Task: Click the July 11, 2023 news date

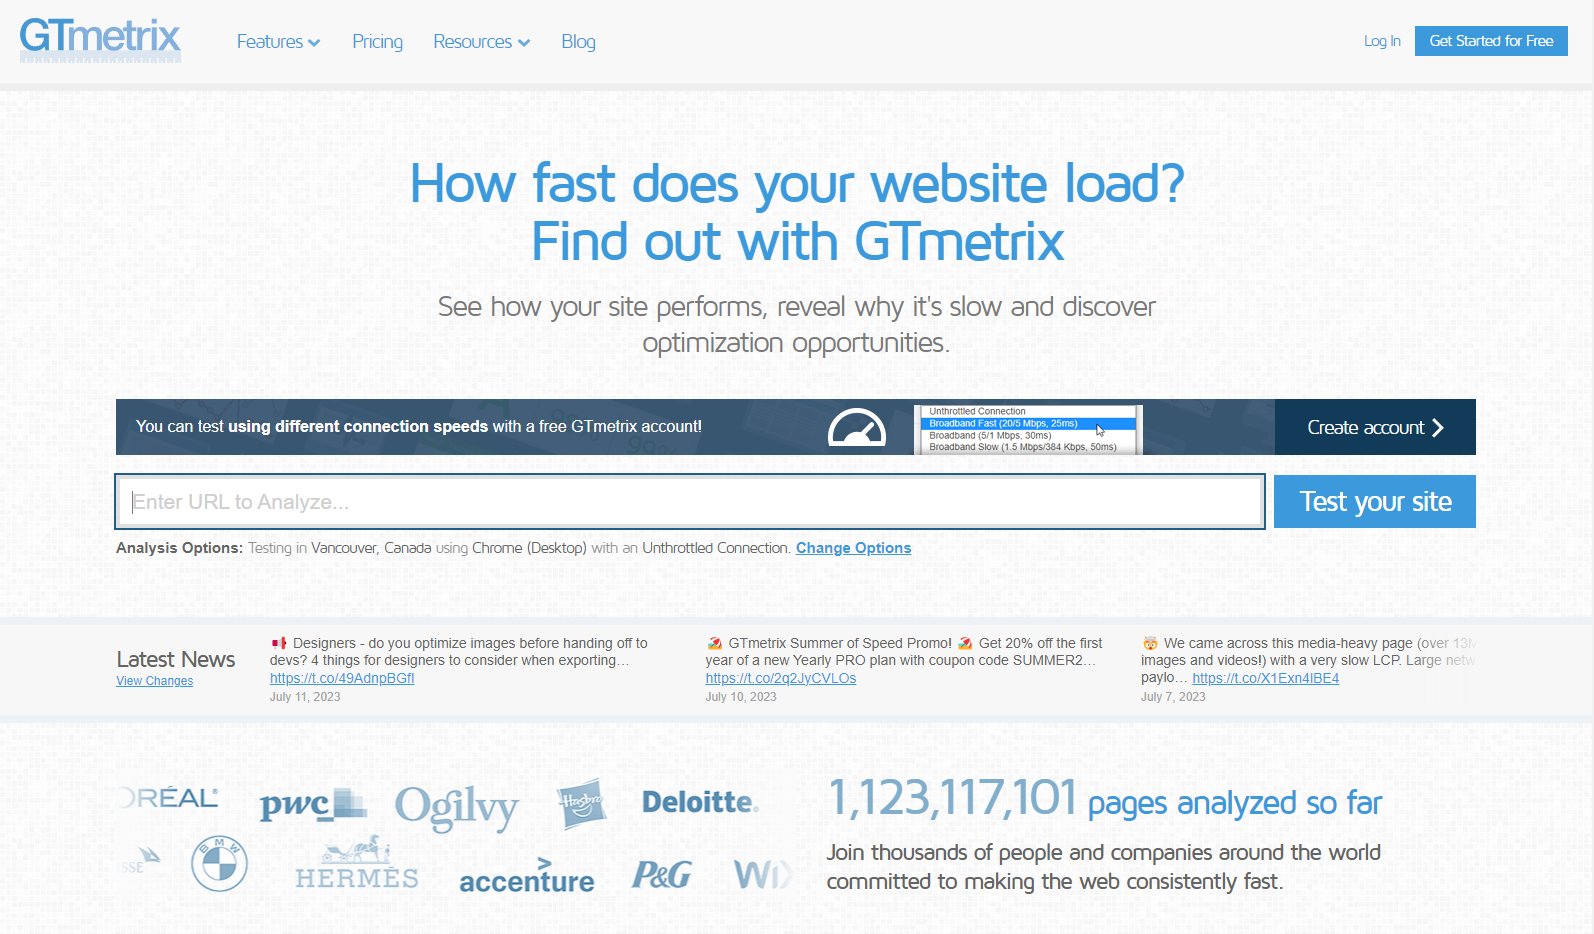Action: coord(305,697)
